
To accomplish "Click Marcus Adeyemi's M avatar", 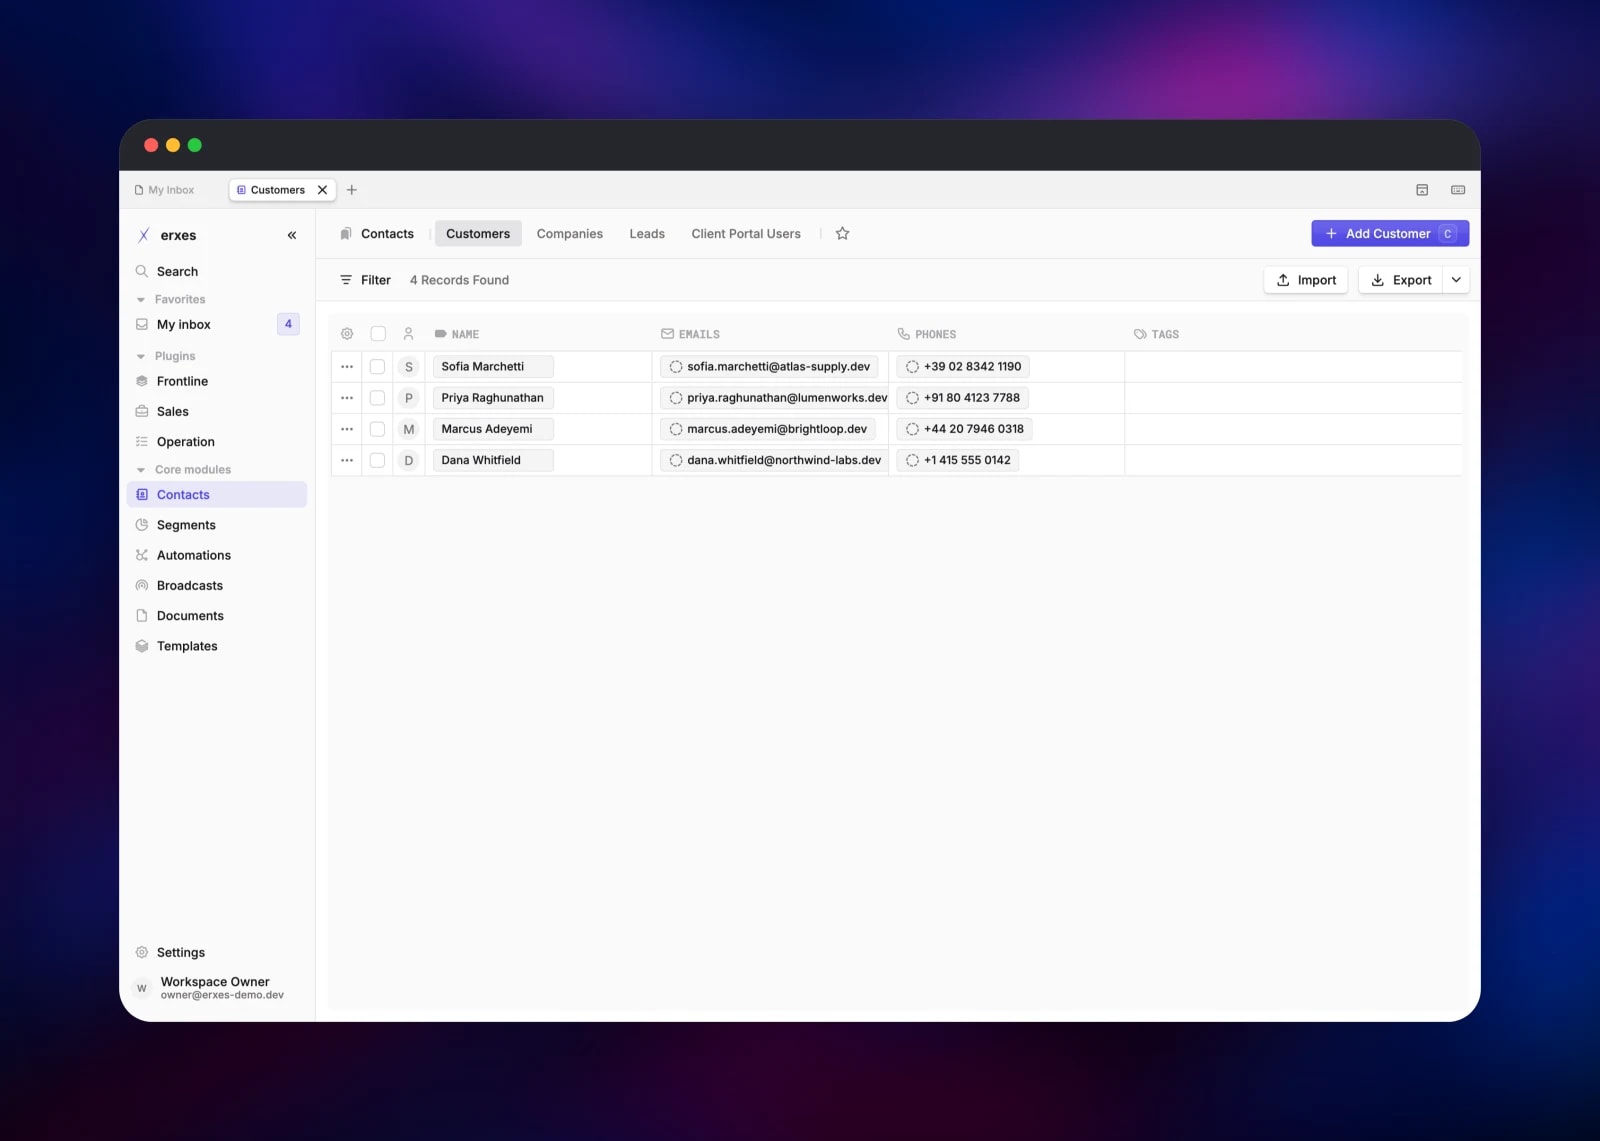I will (x=408, y=429).
